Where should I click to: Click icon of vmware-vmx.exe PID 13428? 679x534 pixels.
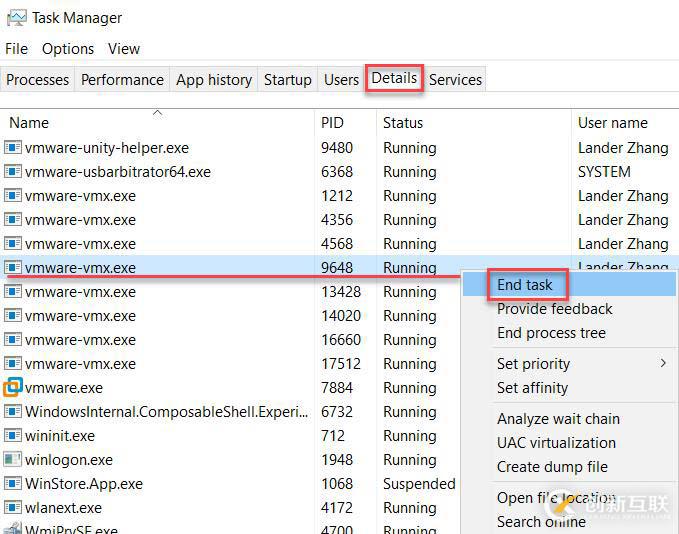(x=13, y=291)
